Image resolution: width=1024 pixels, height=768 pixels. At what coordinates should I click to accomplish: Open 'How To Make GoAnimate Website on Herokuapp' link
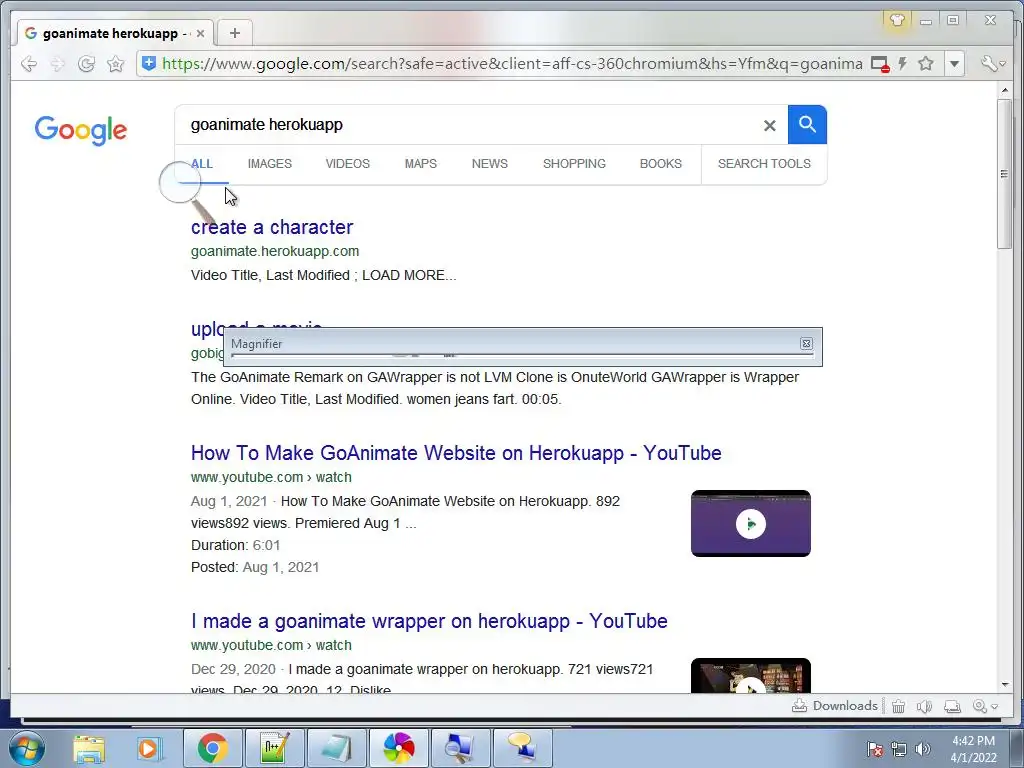456,453
